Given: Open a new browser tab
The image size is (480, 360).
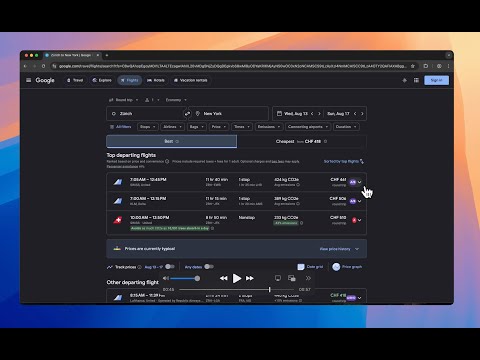Looking at the screenshot, I should 107,55.
